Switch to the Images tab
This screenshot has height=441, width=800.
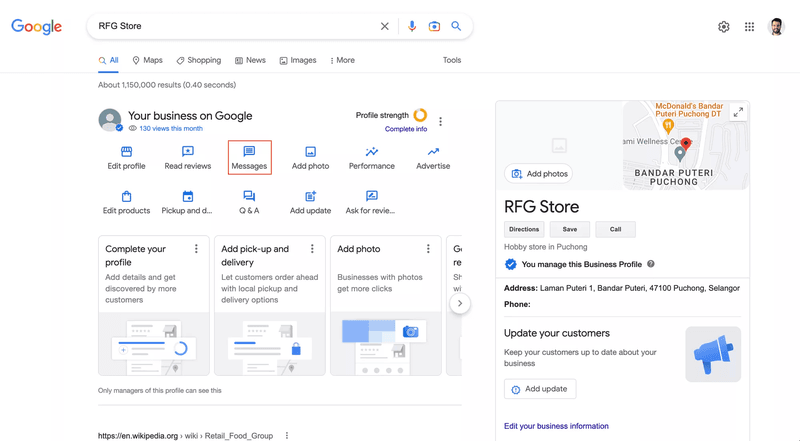[x=298, y=60]
